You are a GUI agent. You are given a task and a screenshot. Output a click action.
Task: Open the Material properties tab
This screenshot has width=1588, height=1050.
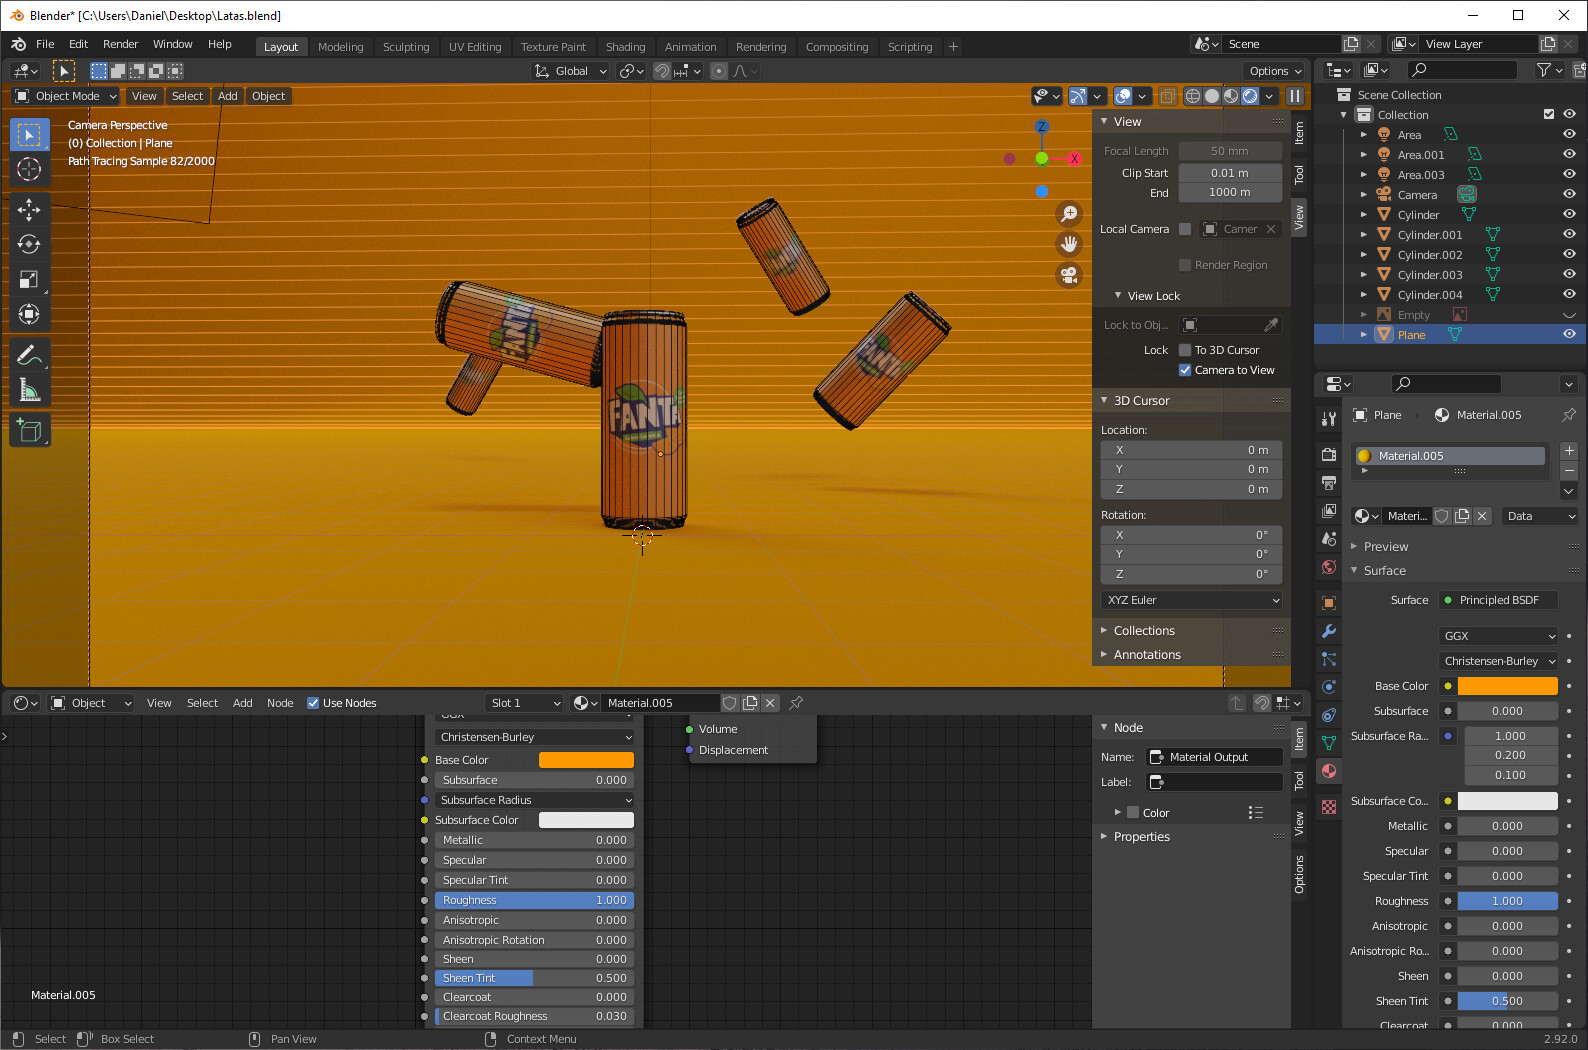point(1329,771)
